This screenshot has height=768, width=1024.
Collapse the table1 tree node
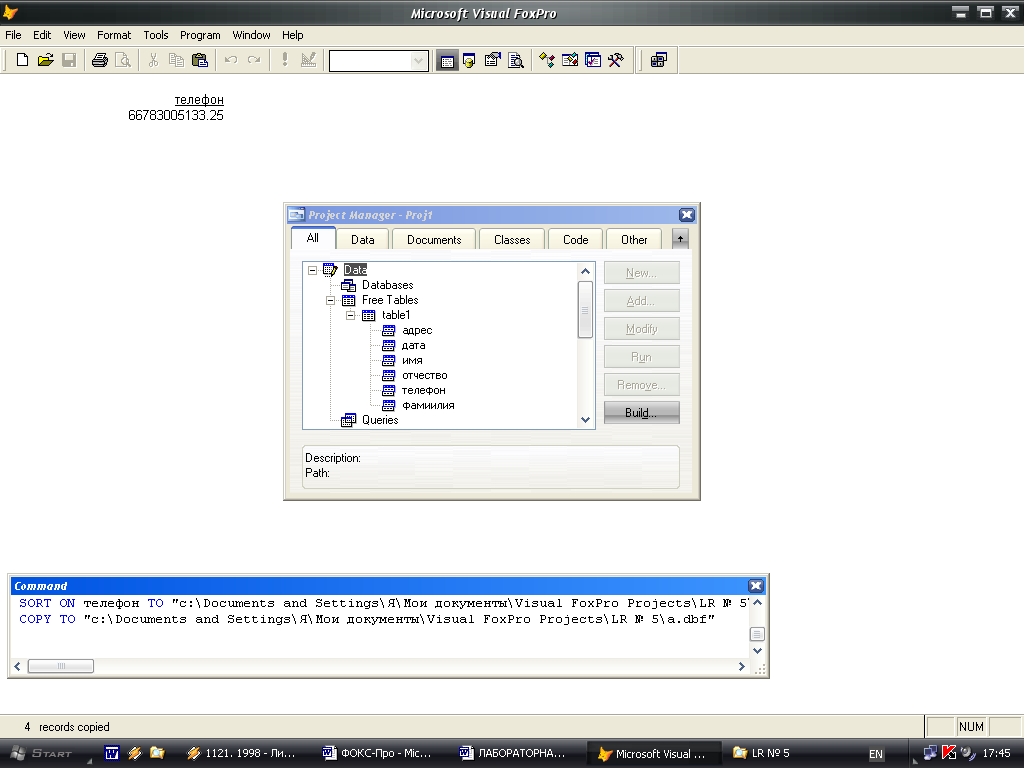point(351,315)
